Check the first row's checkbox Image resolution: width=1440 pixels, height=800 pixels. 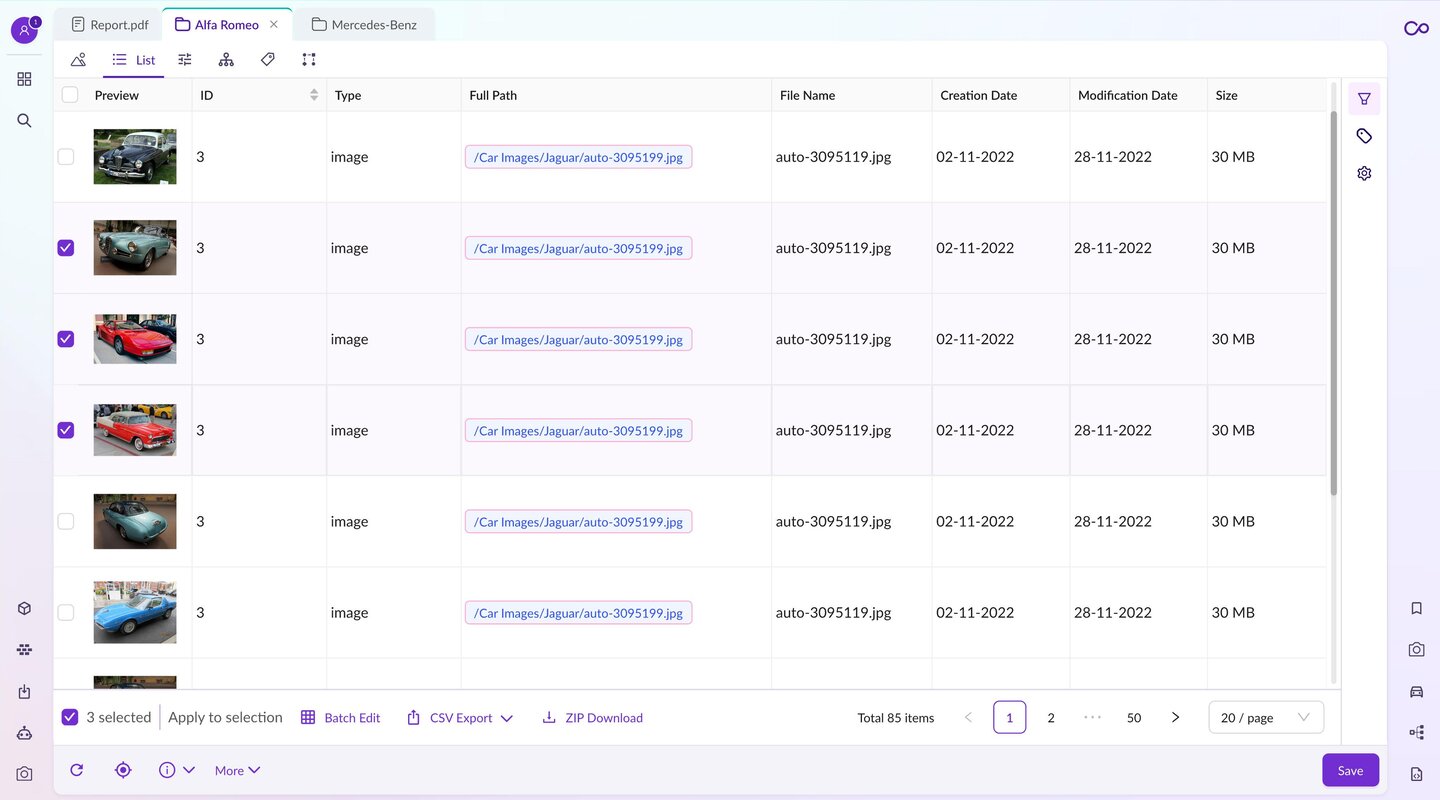click(66, 157)
